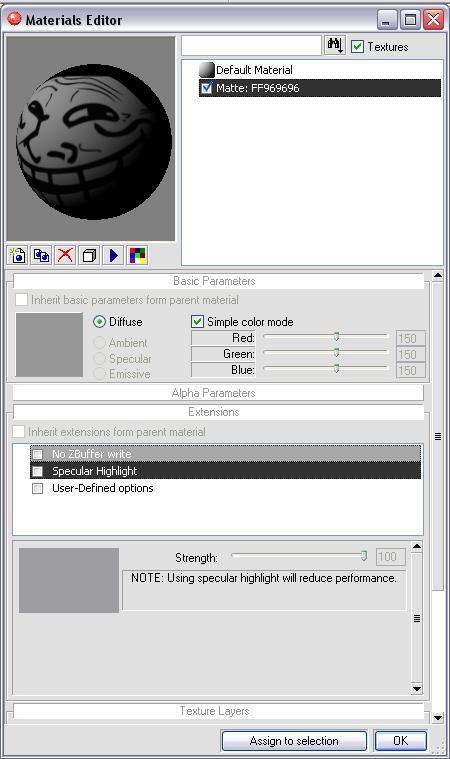Screen dimensions: 450x759
Task: Expand the Alpha Parameters section
Action: 218,393
